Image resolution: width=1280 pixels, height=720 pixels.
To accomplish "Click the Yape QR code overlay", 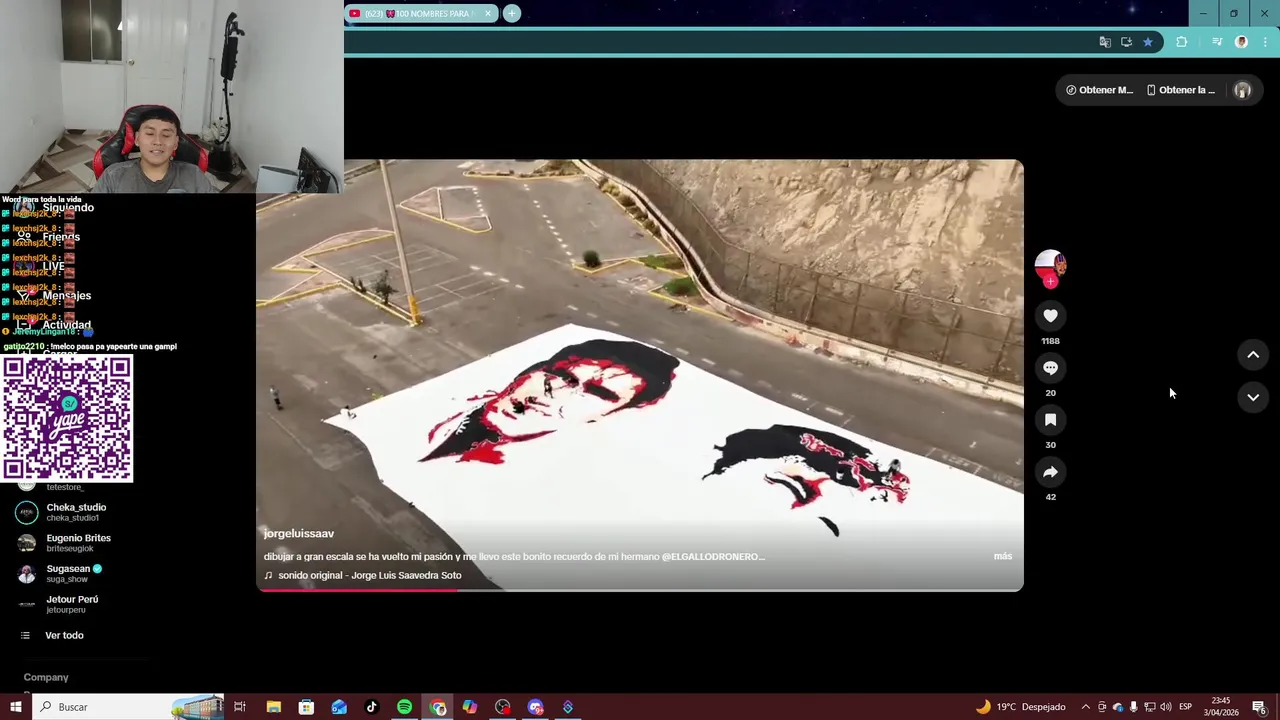I will pos(67,418).
